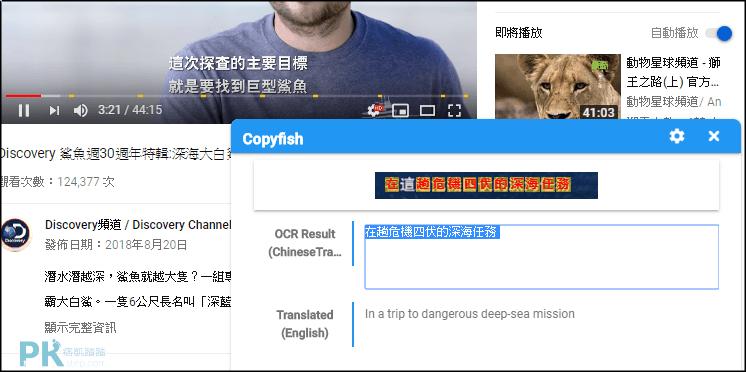Click the OCR Result label
746x372 pixels.
(x=305, y=243)
